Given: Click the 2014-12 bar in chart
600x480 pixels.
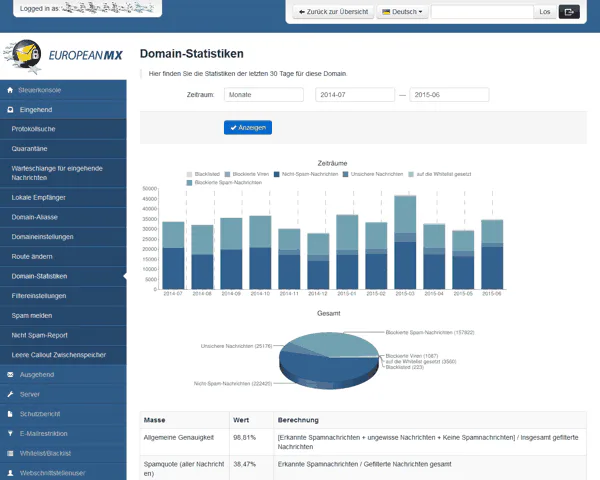Looking at the screenshot, I should click(318, 261).
